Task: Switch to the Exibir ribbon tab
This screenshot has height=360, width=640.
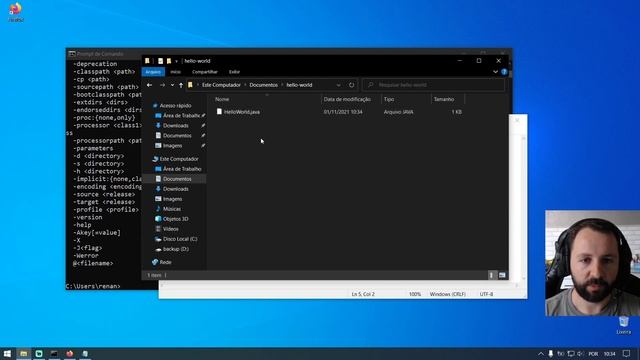Action: click(x=234, y=72)
